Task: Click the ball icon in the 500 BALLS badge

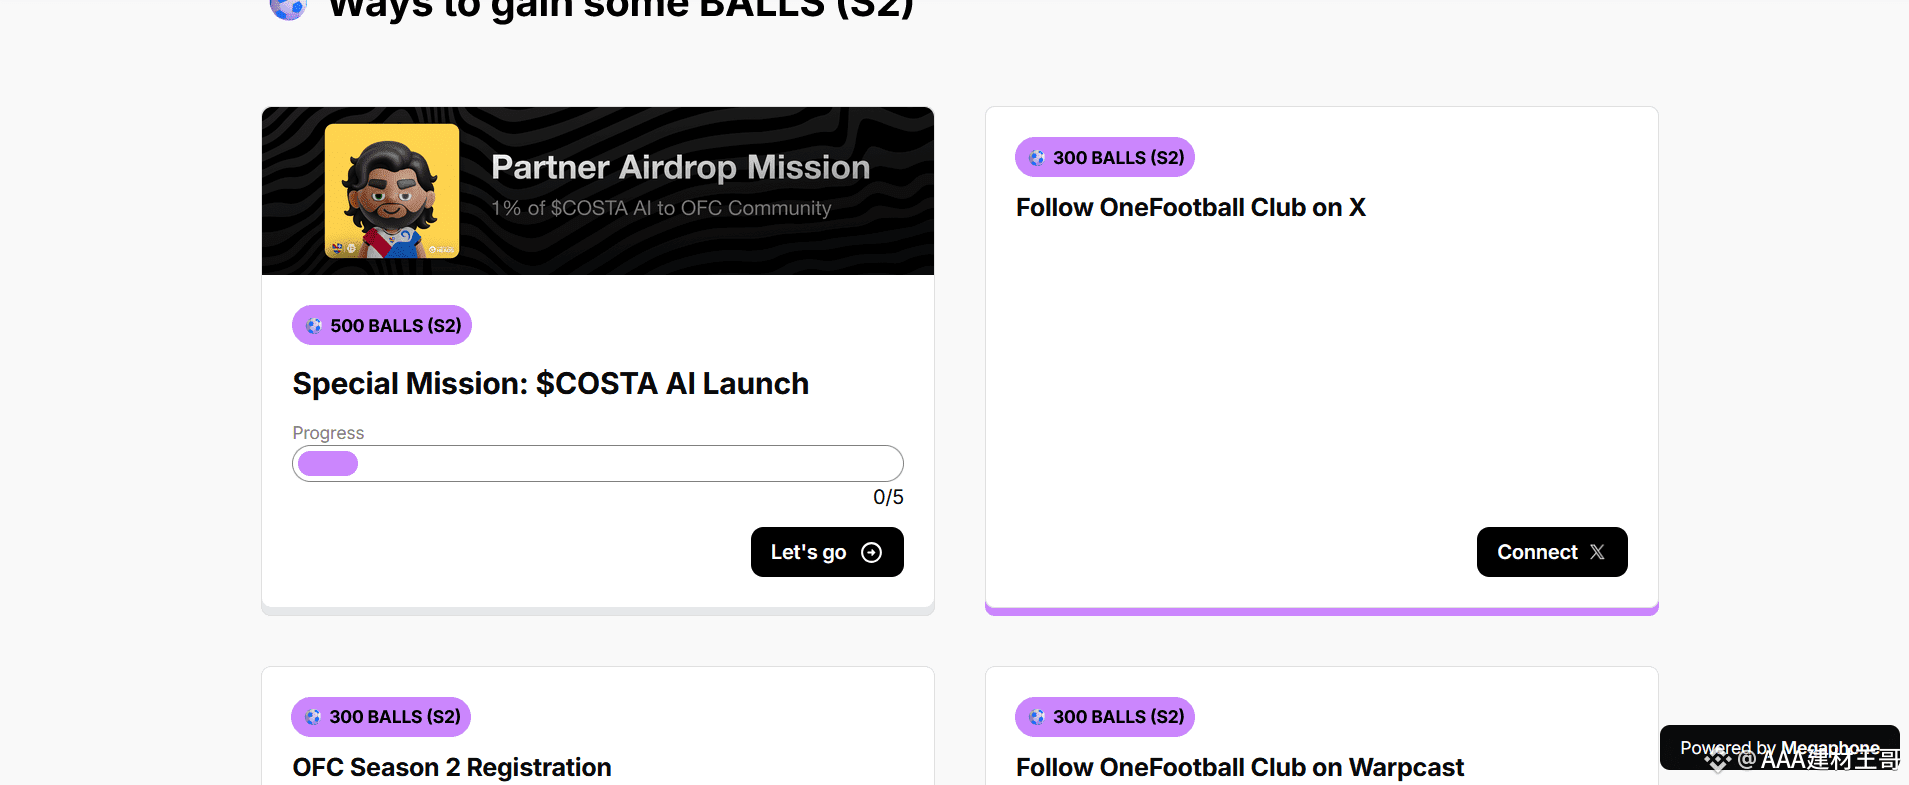Action: tap(314, 326)
